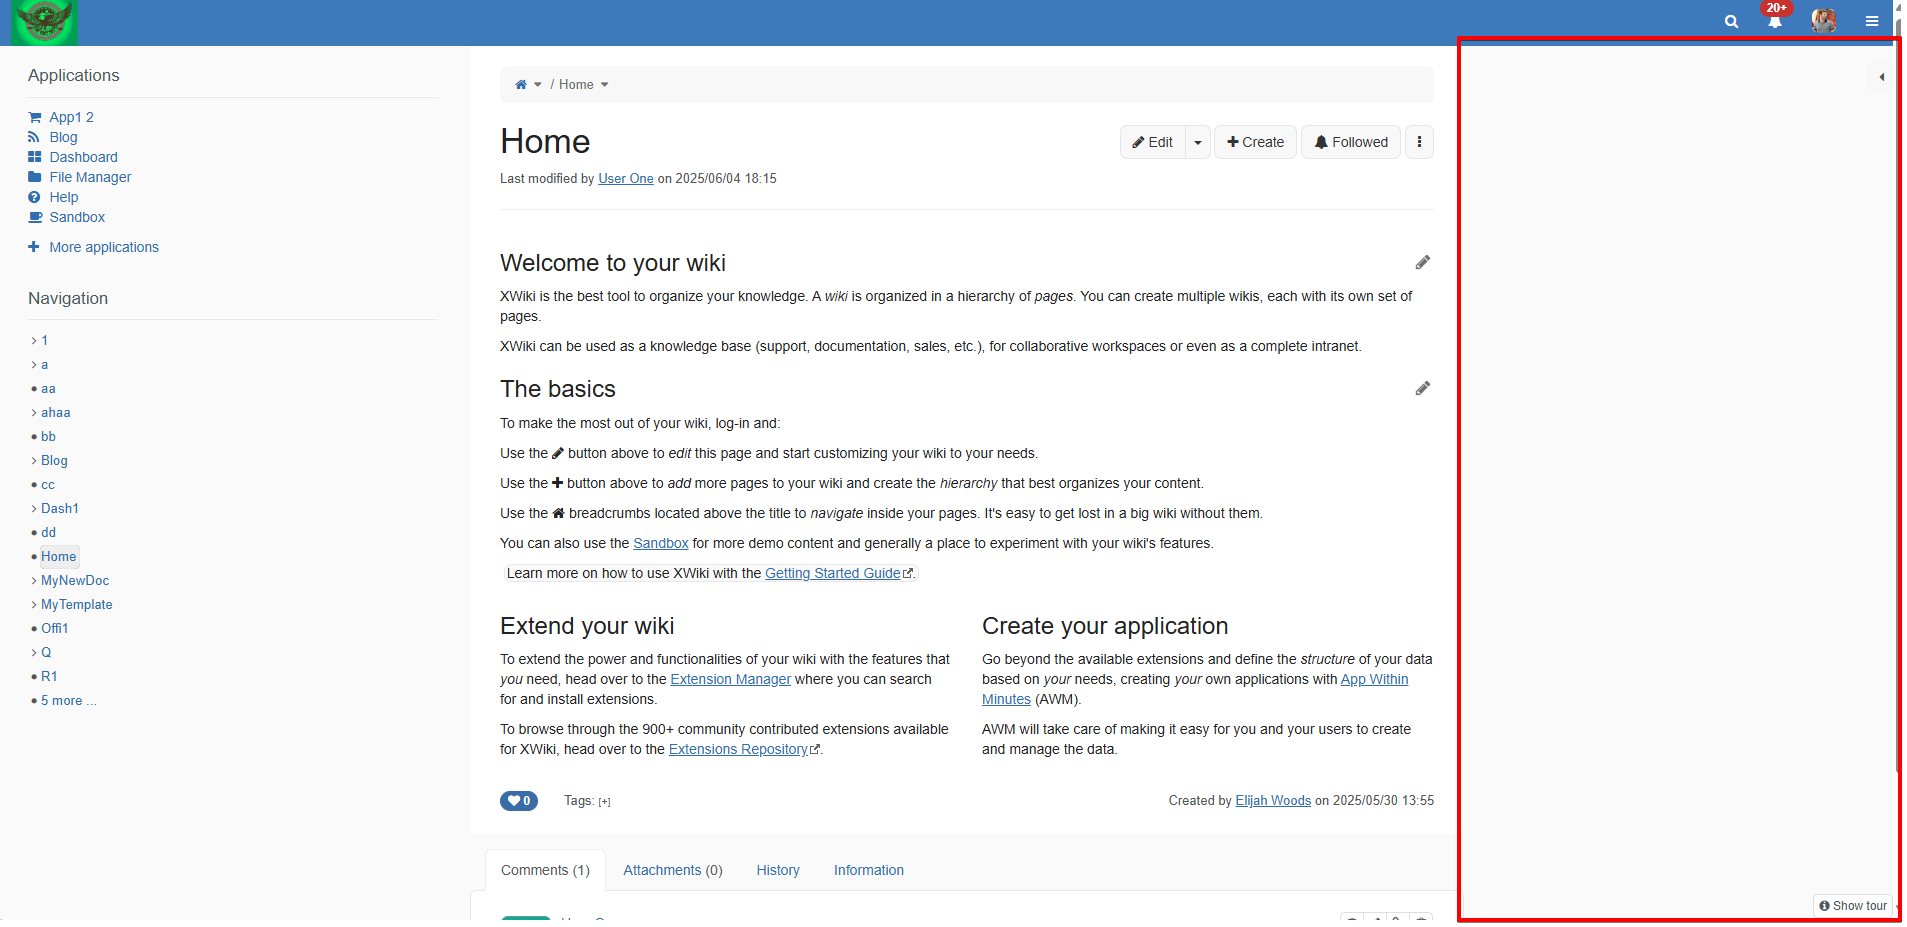Open User One profile link

click(626, 179)
